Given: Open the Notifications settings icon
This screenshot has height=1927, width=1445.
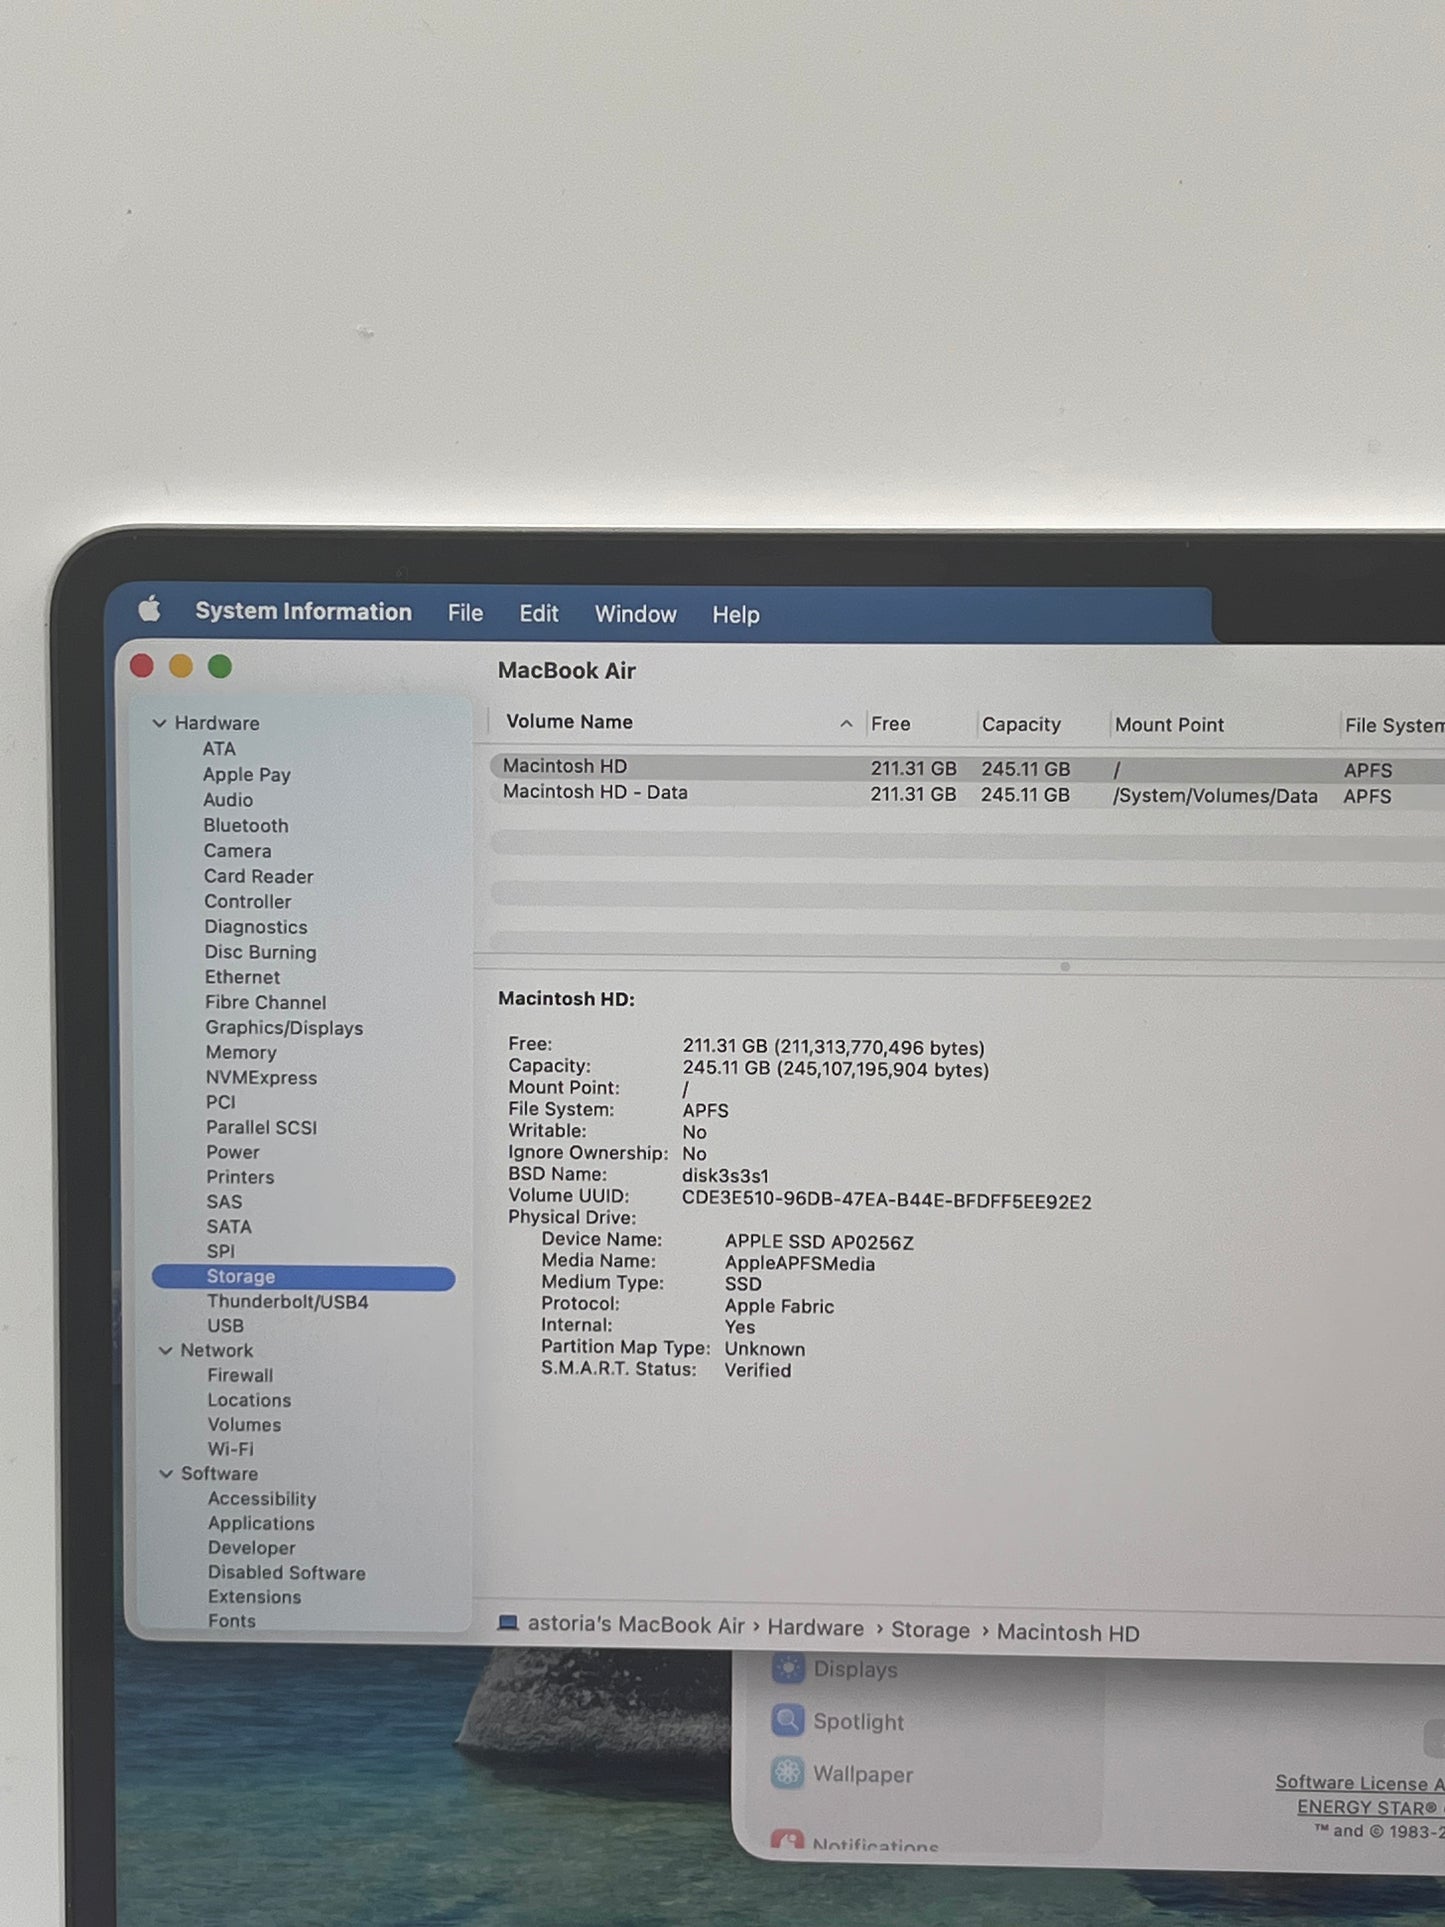Looking at the screenshot, I should coord(788,1839).
